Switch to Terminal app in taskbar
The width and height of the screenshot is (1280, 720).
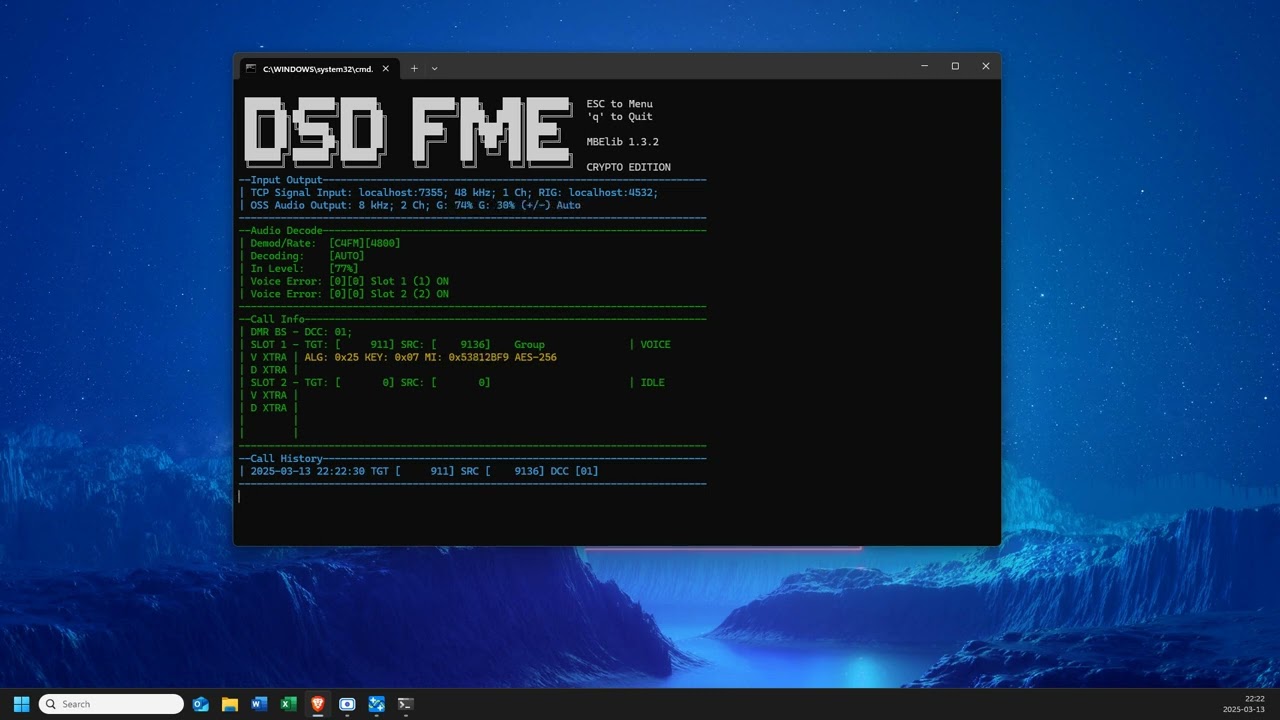click(405, 704)
